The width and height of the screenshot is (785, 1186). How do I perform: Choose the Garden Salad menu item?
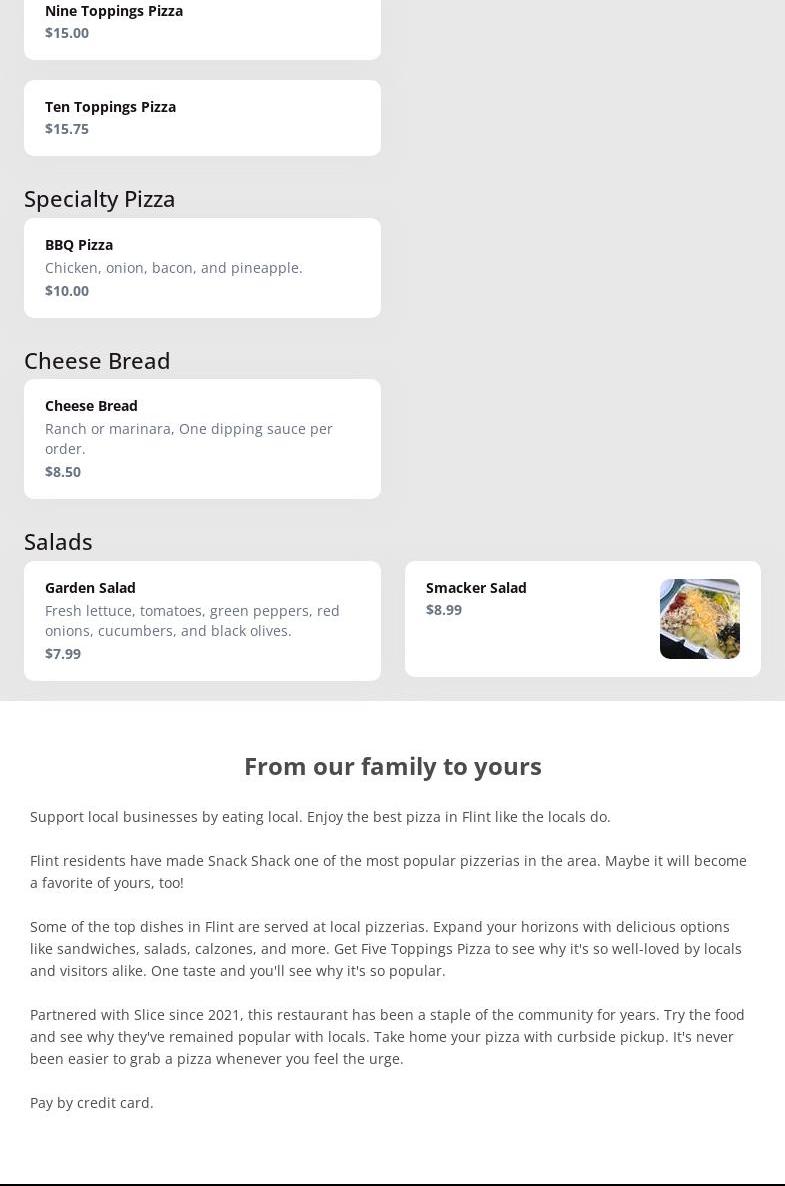pyautogui.click(x=90, y=588)
